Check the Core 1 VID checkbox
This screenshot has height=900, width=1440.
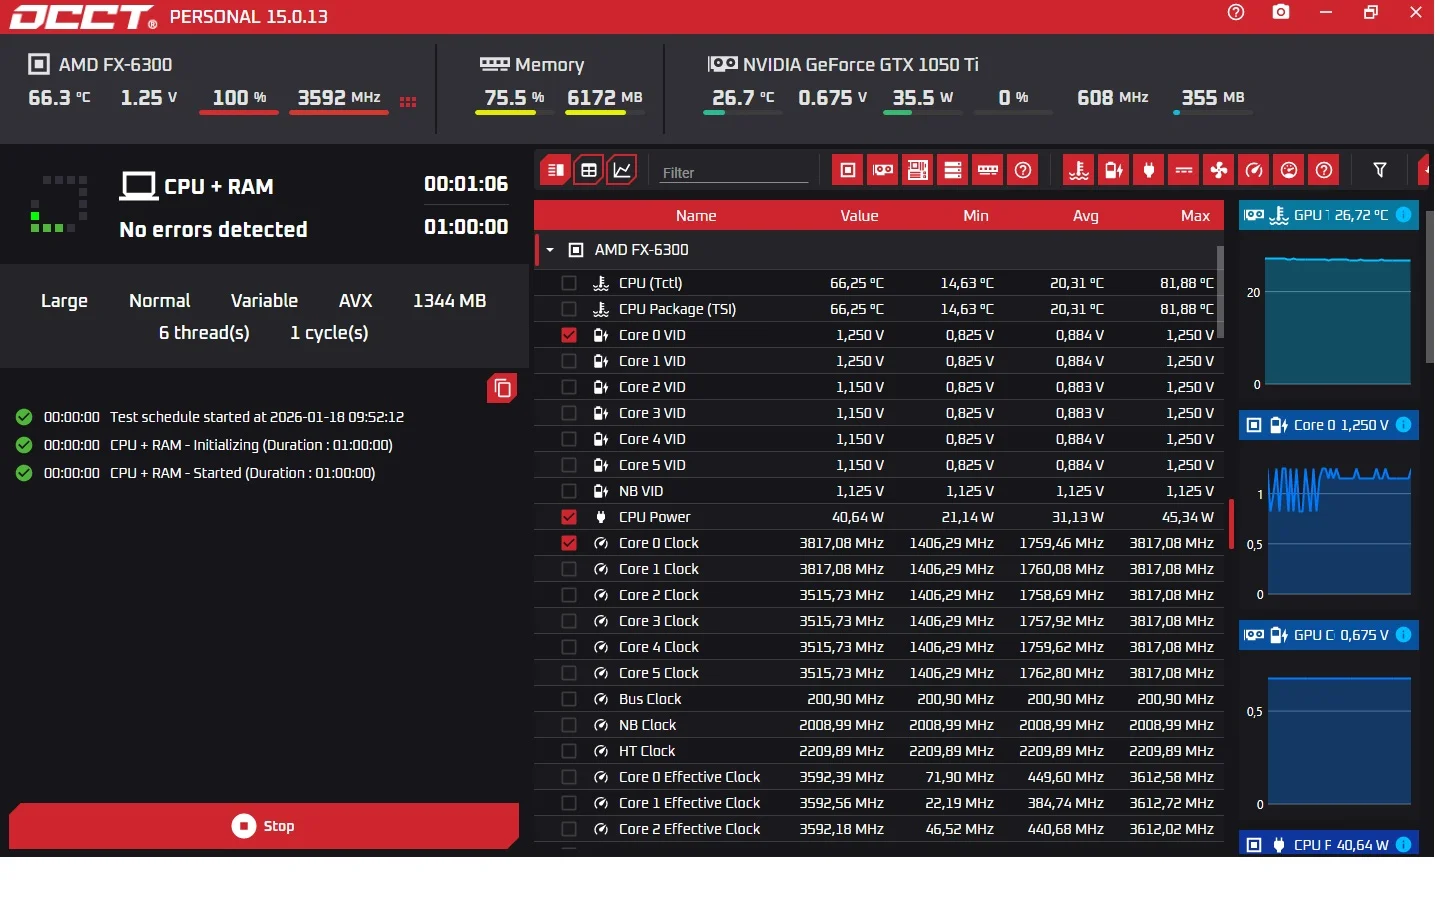tap(569, 361)
